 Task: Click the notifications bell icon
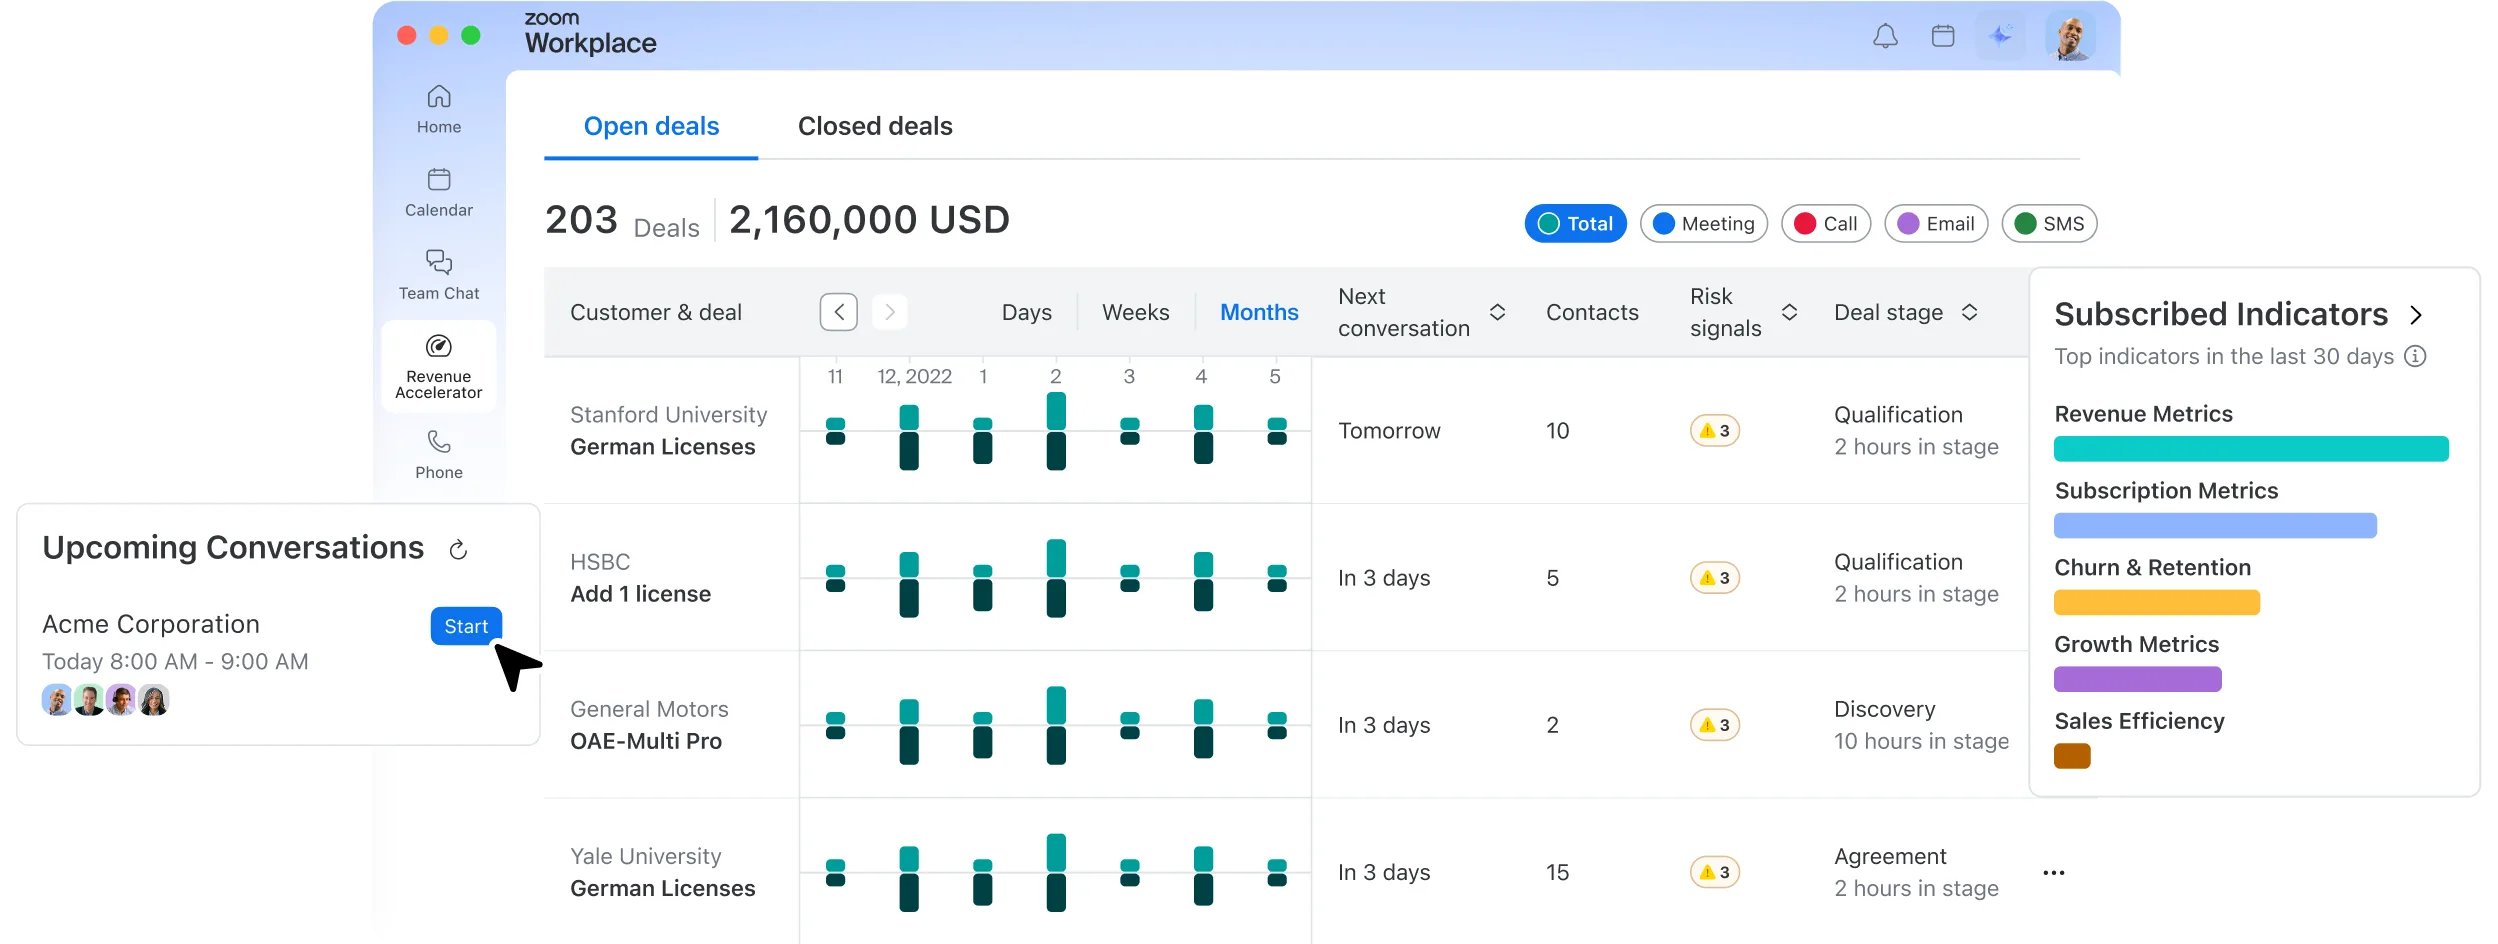[x=1885, y=37]
